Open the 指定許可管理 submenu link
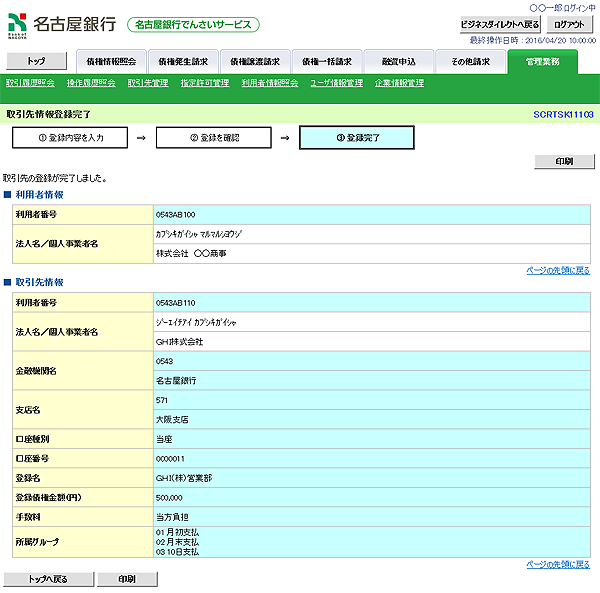 click(x=205, y=83)
